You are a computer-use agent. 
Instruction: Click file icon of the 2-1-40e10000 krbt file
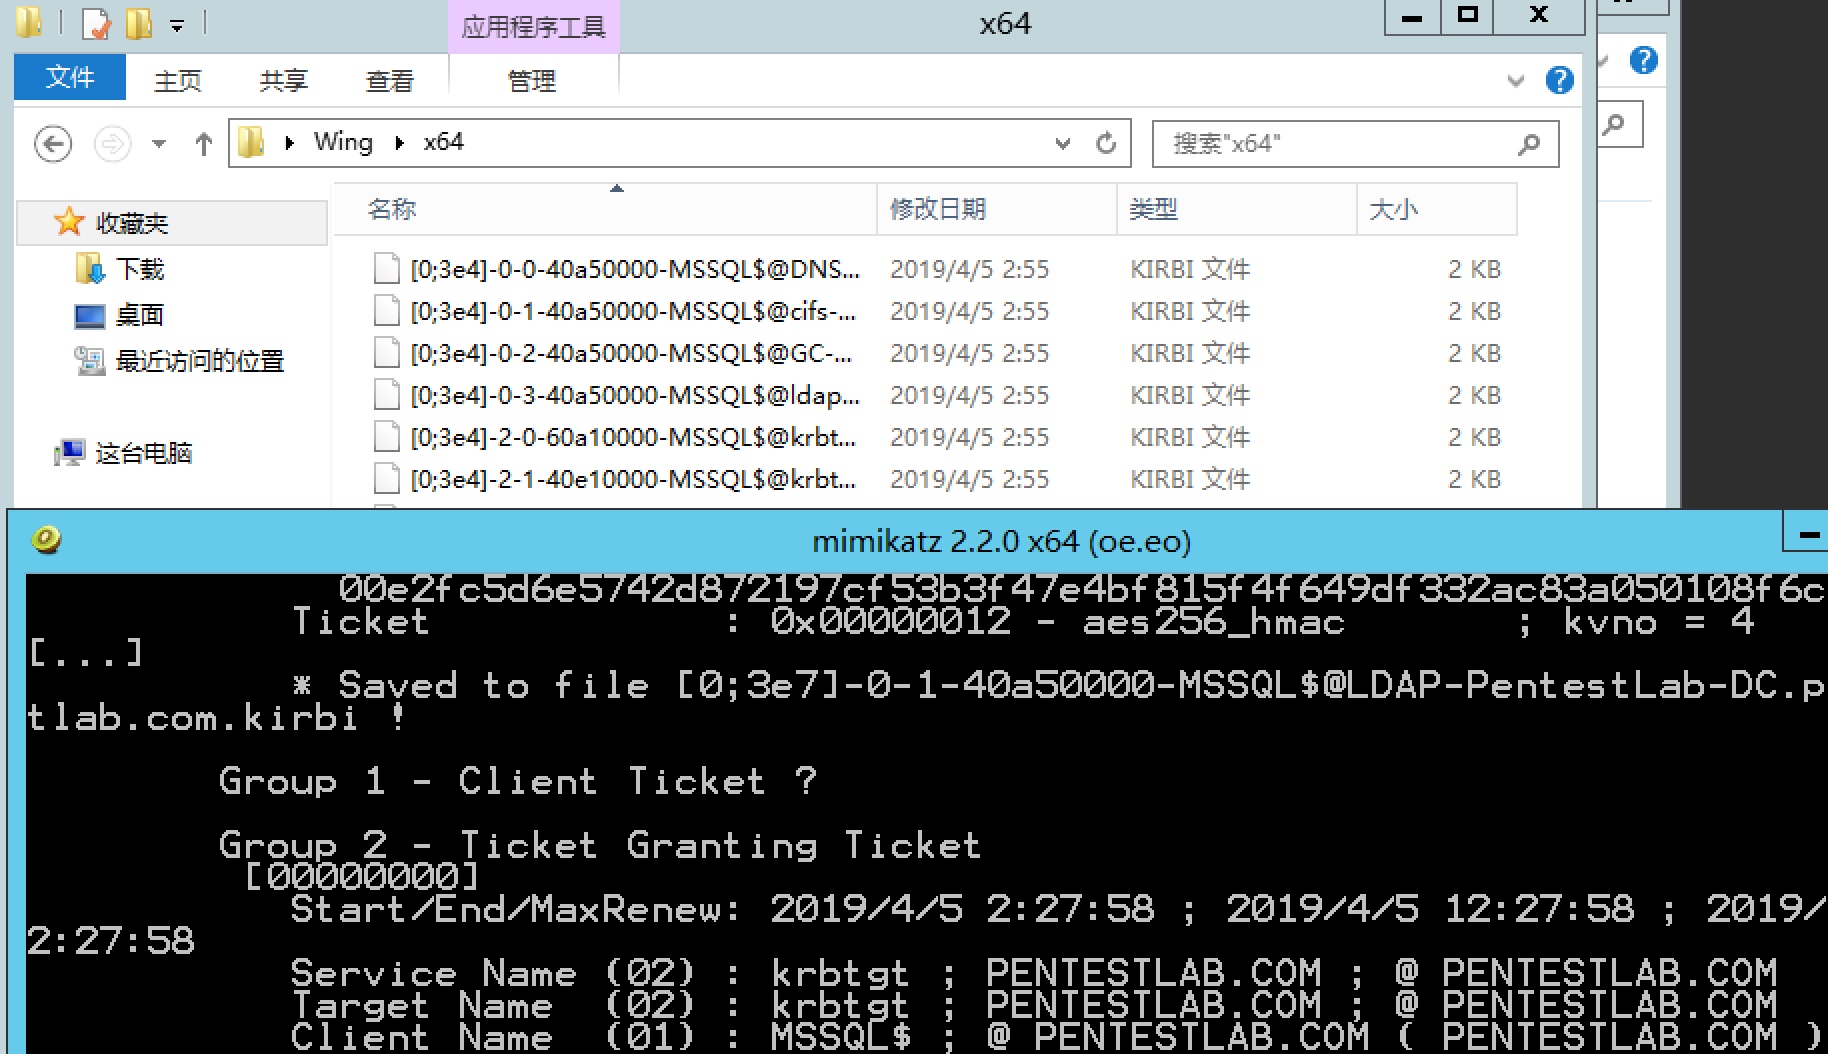(x=386, y=479)
